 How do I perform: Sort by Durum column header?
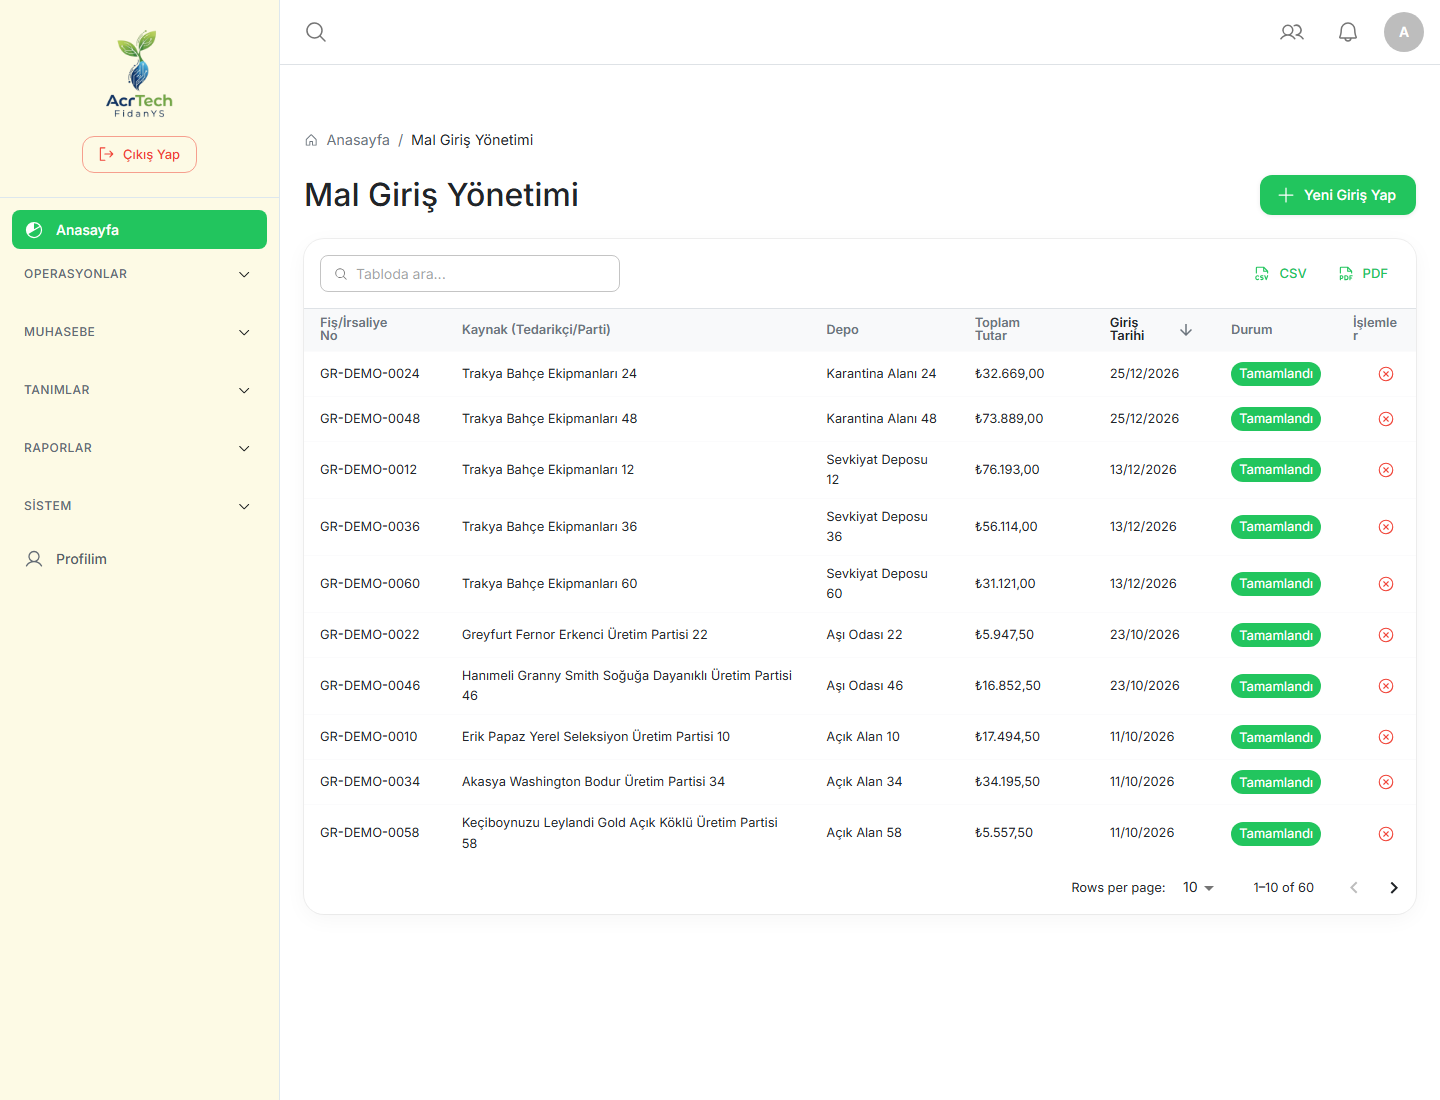click(x=1252, y=330)
